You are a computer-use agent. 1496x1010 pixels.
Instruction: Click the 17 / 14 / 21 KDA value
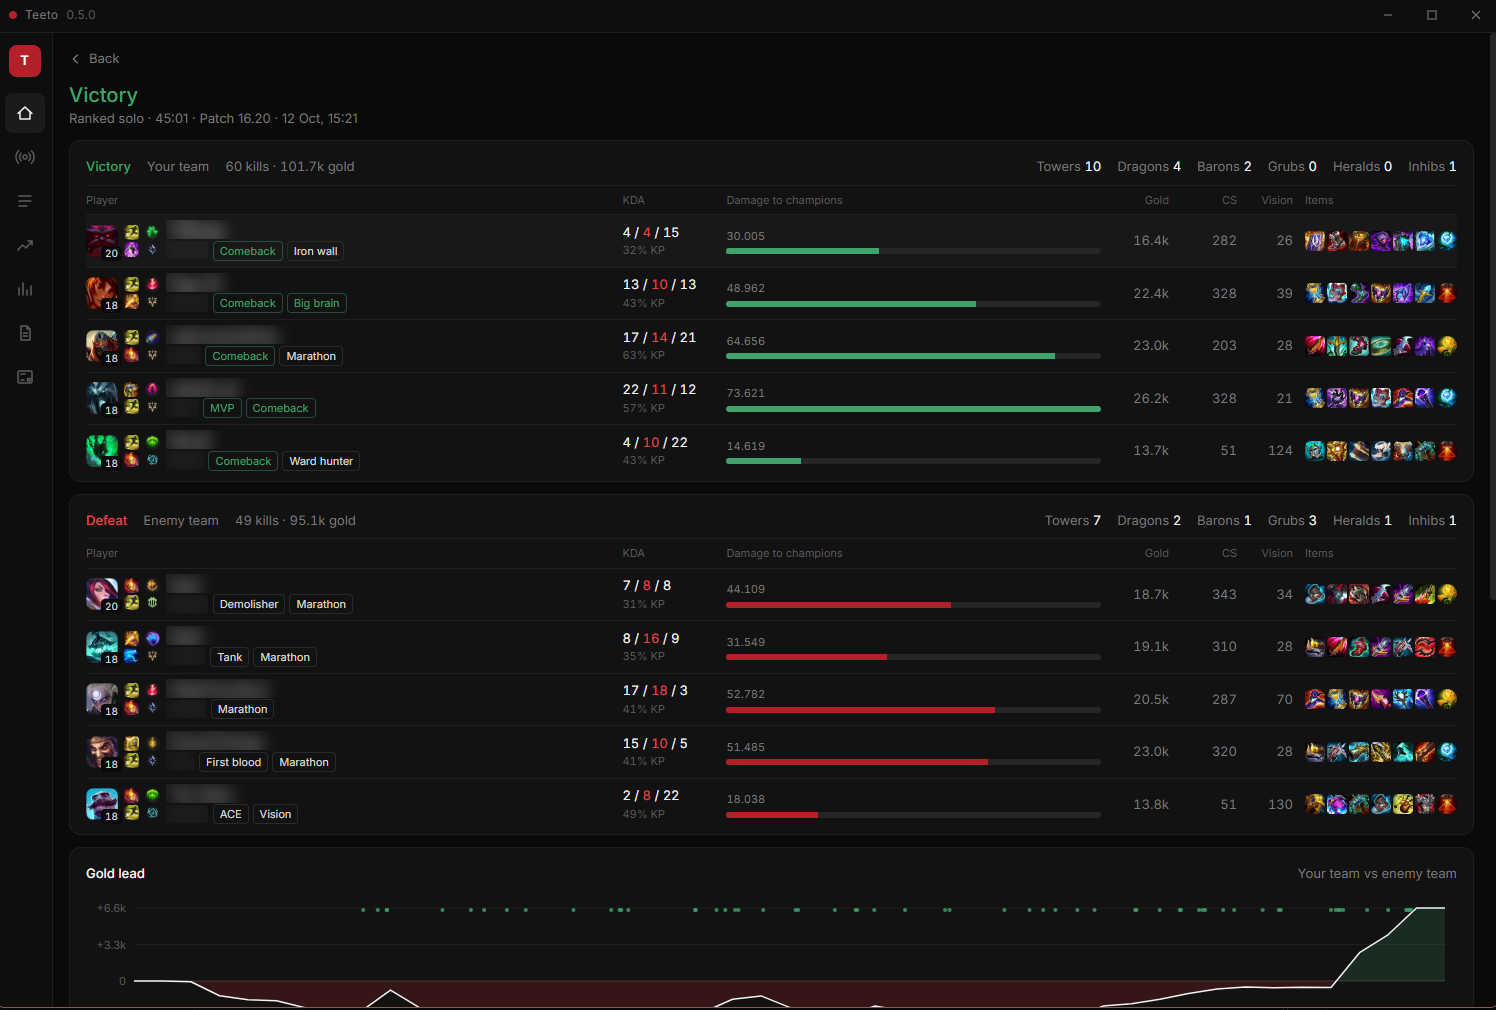pos(659,337)
